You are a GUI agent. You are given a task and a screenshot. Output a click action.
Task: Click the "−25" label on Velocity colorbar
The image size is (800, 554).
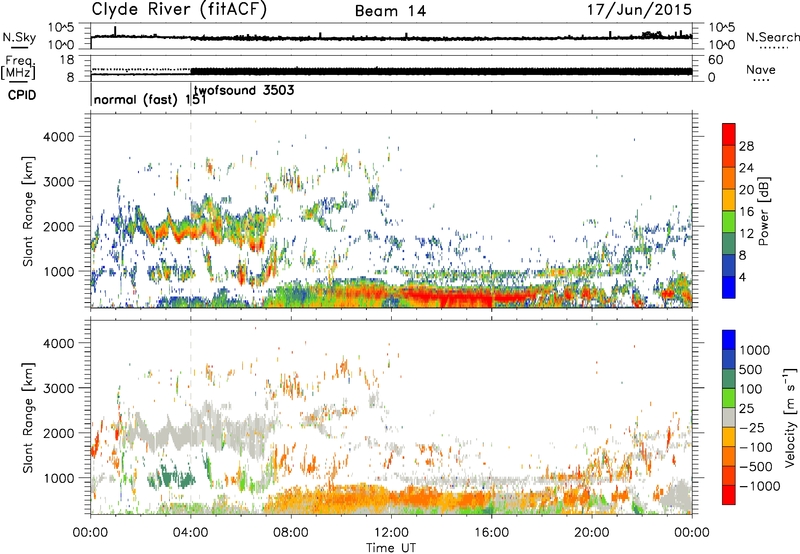[752, 428]
